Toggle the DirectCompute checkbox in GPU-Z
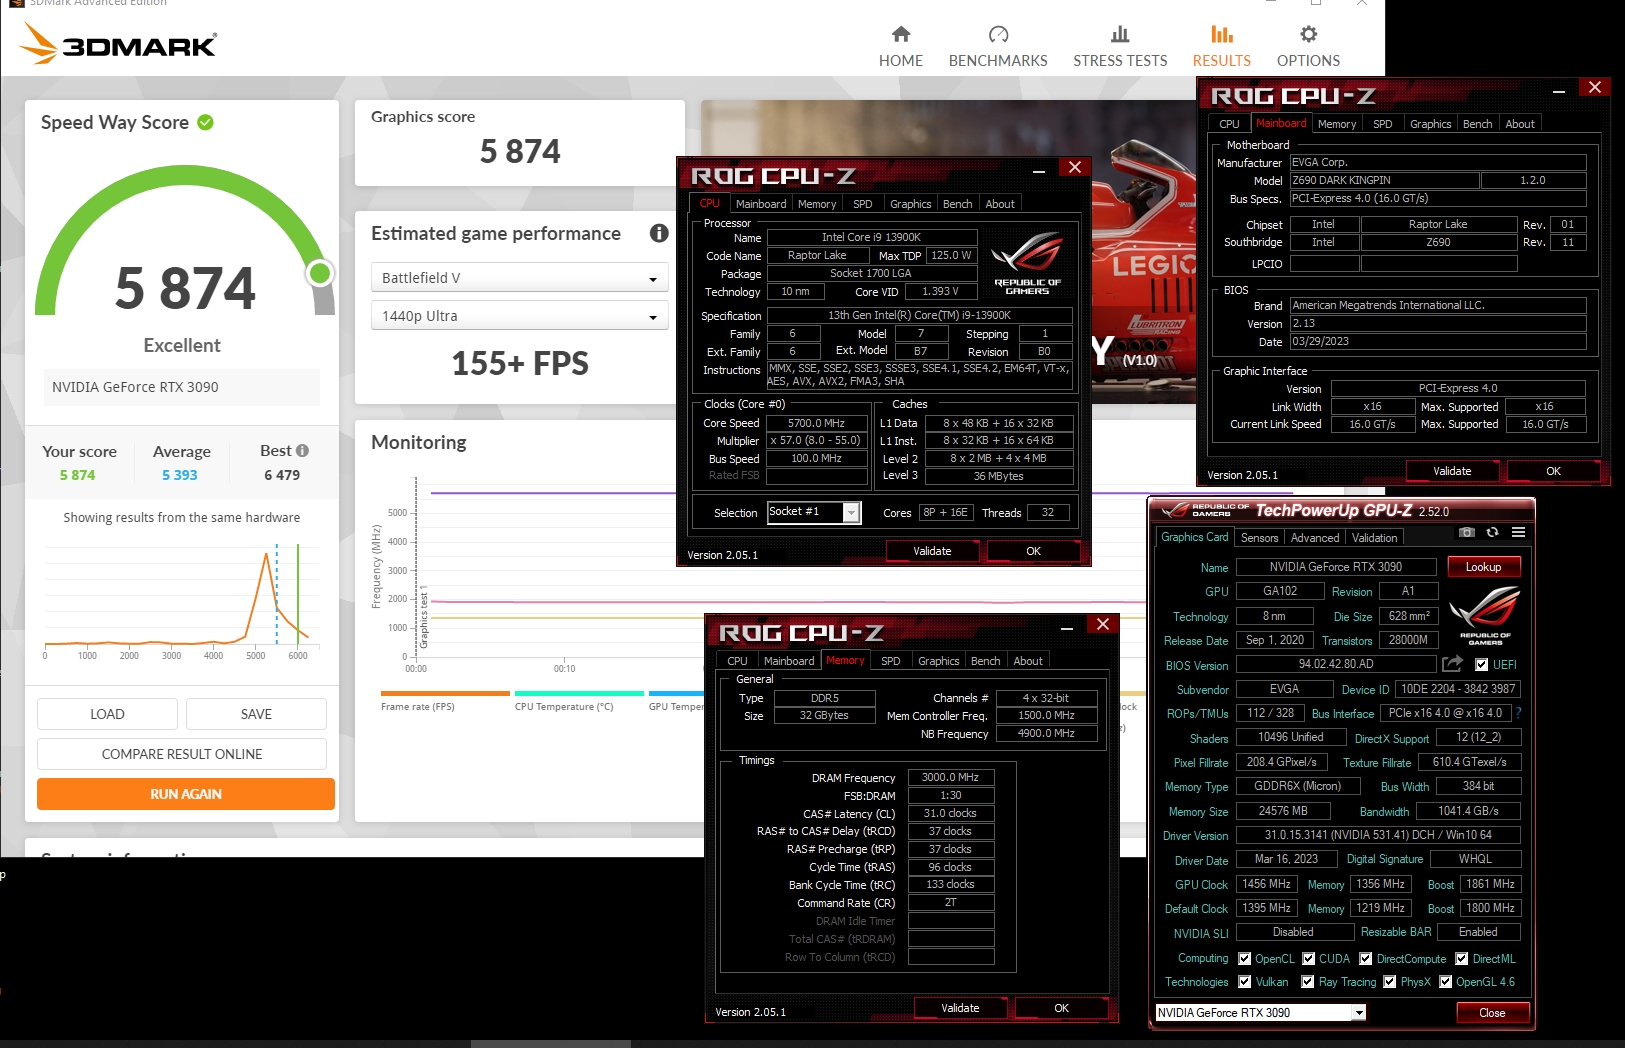The width and height of the screenshot is (1625, 1048). (x=1365, y=958)
